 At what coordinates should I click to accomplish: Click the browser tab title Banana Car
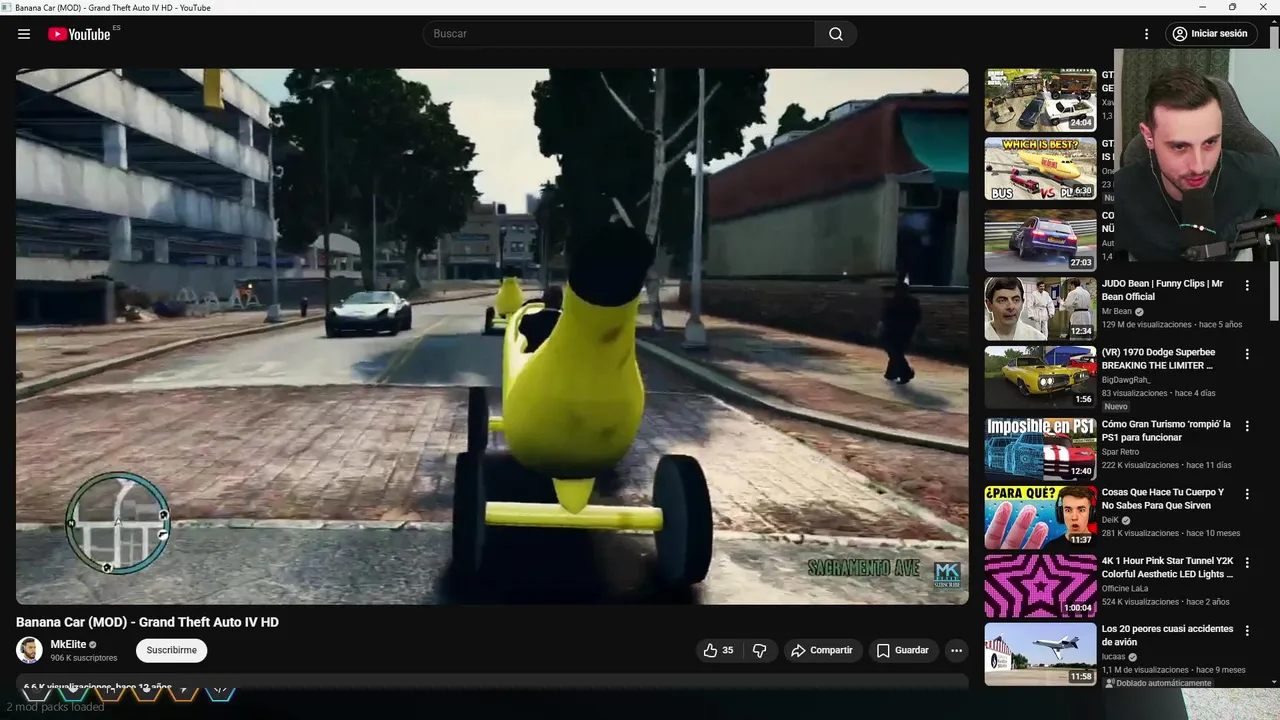point(112,7)
